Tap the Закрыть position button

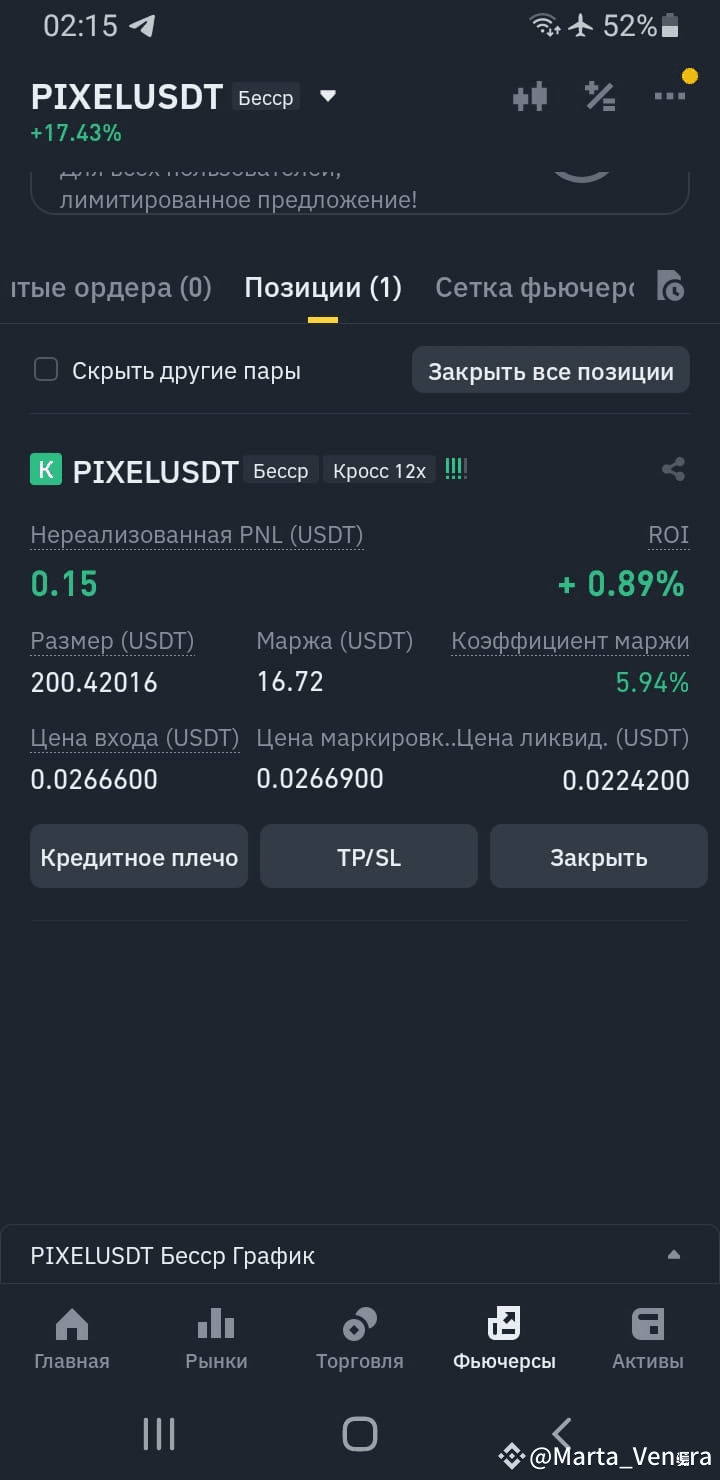599,856
